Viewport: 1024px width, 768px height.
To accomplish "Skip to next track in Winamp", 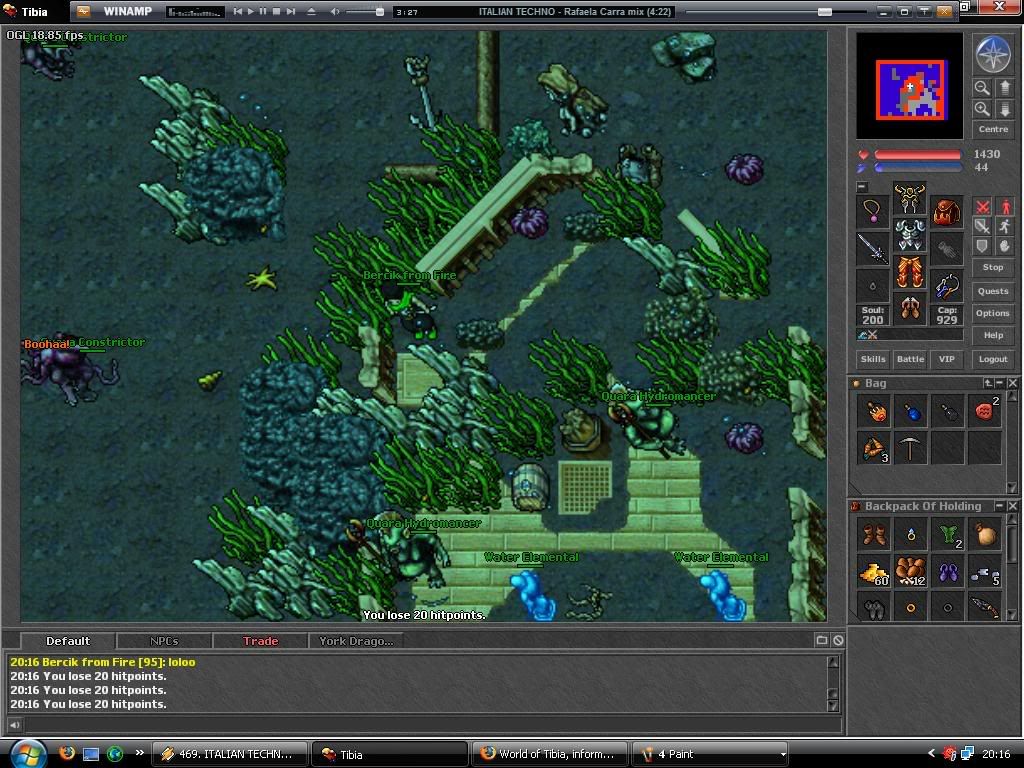I will click(x=291, y=11).
